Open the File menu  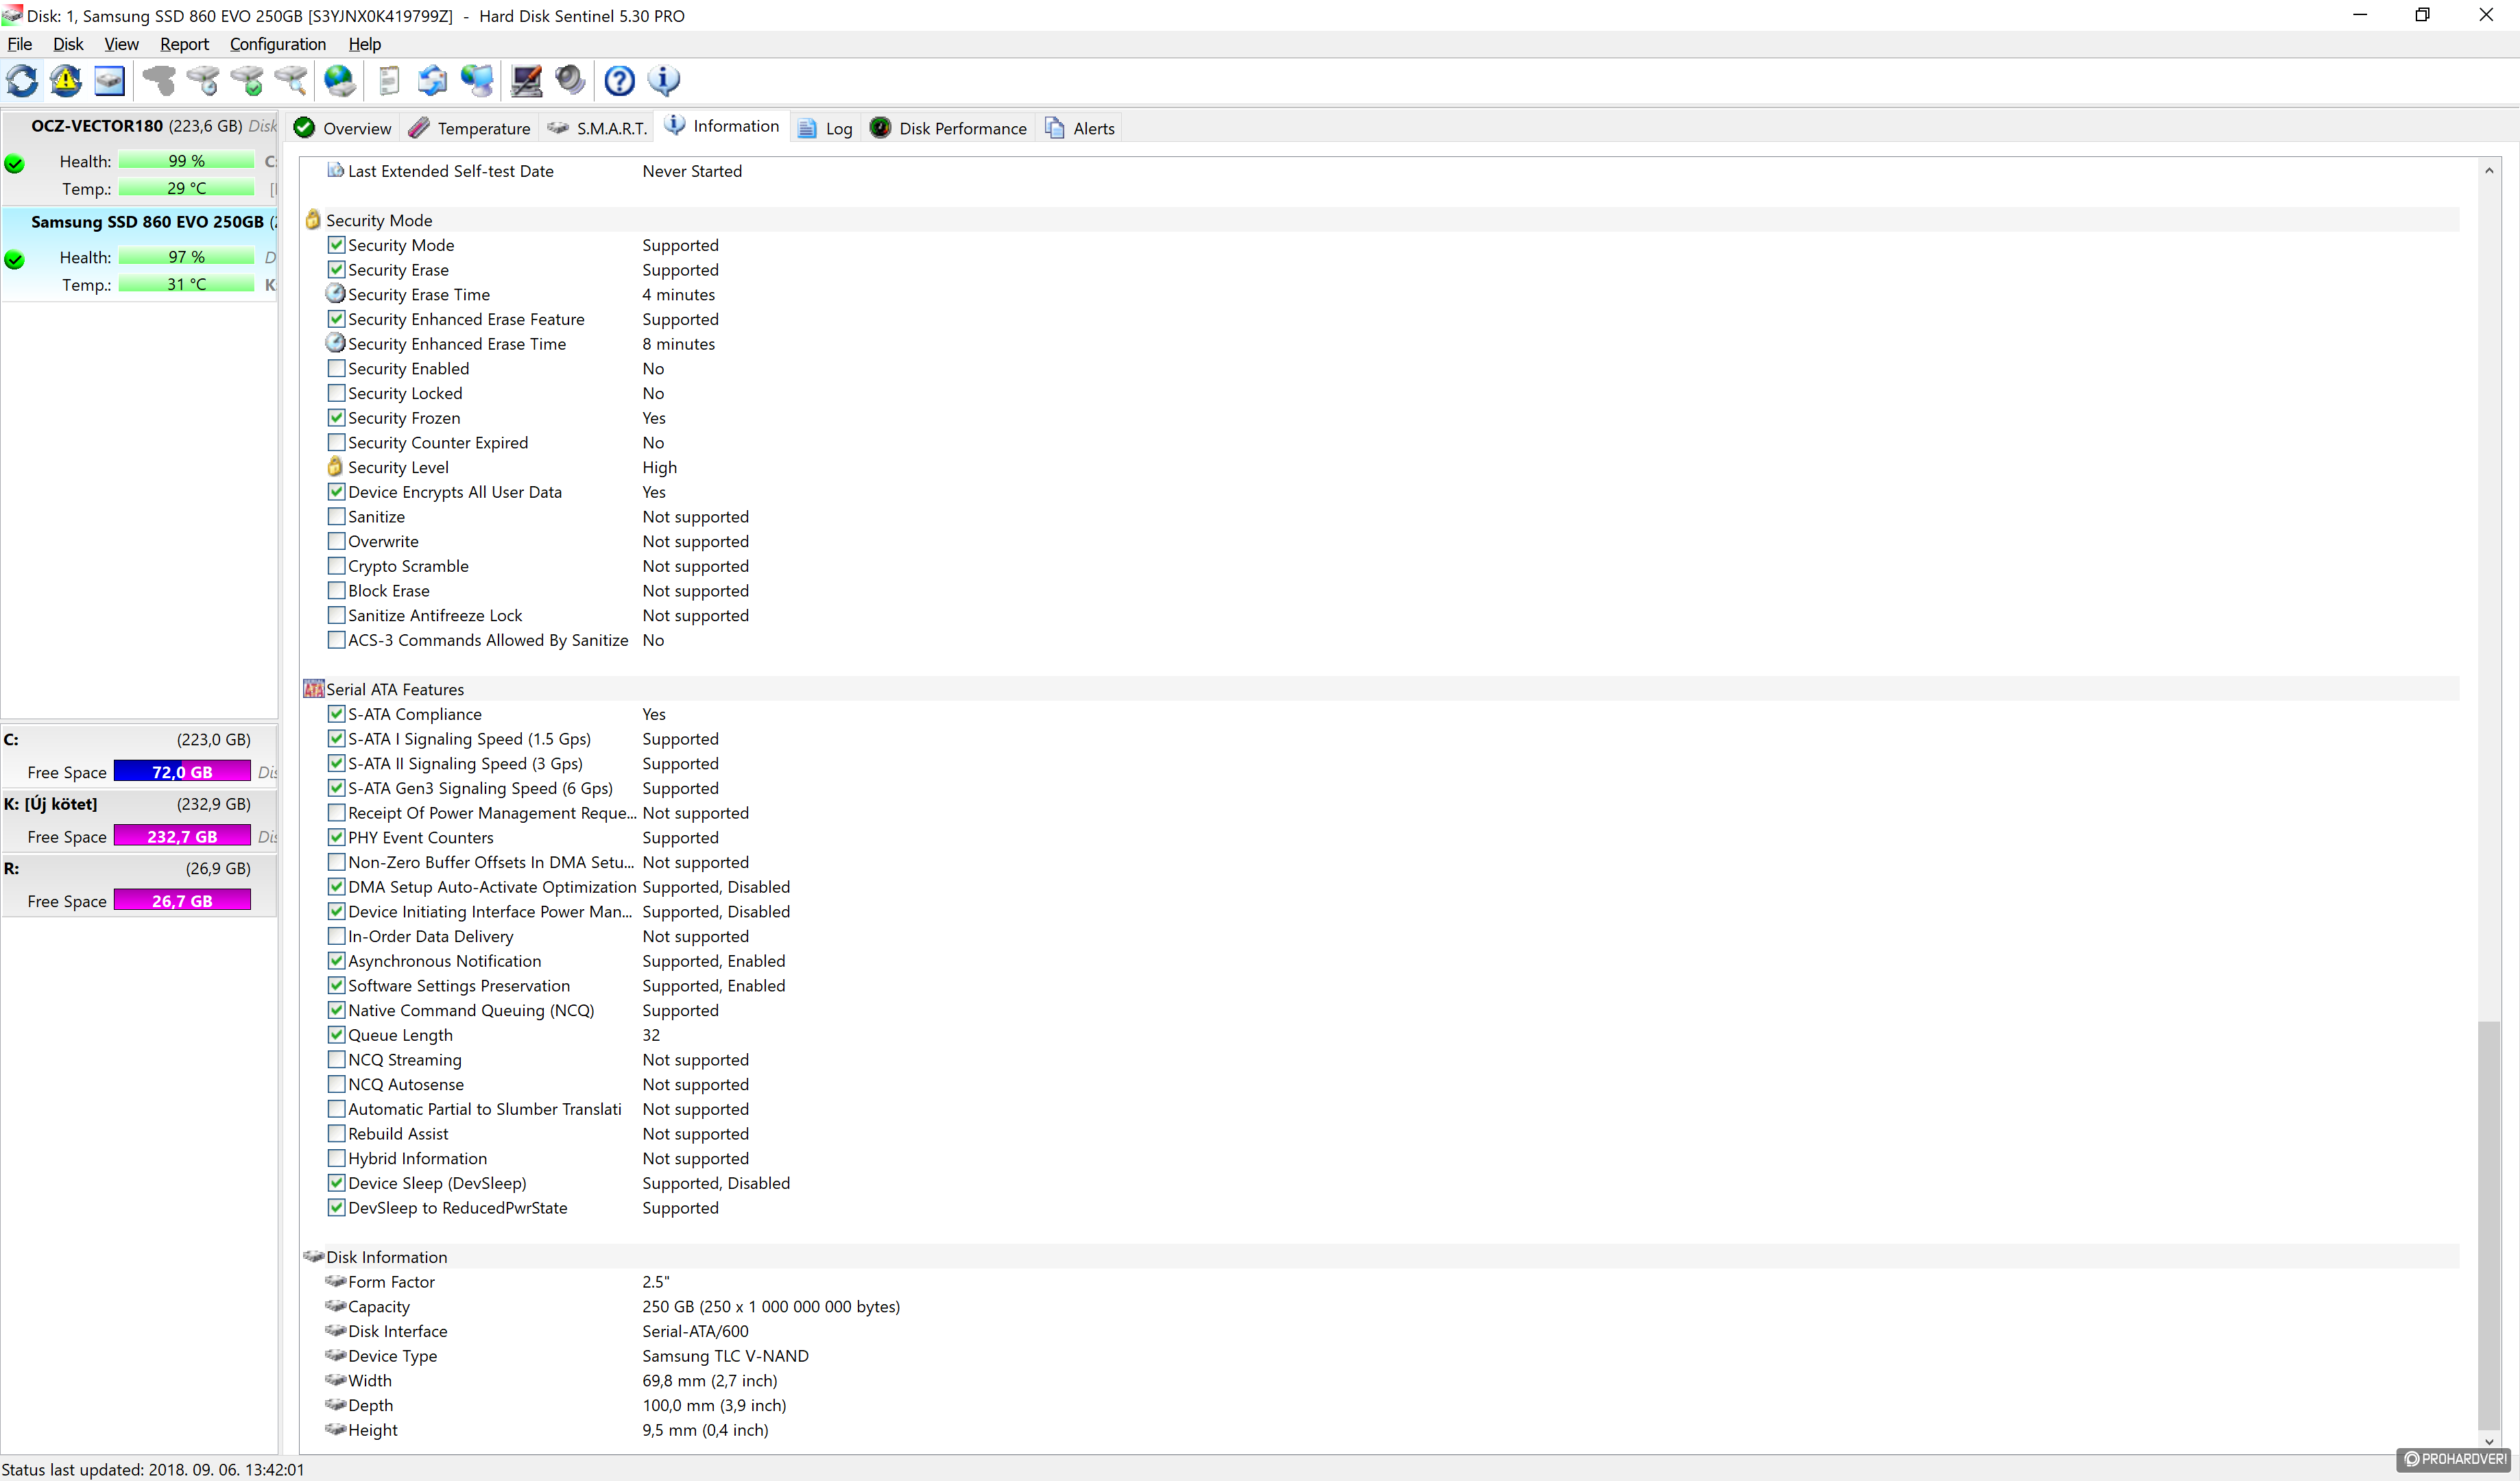click(20, 44)
